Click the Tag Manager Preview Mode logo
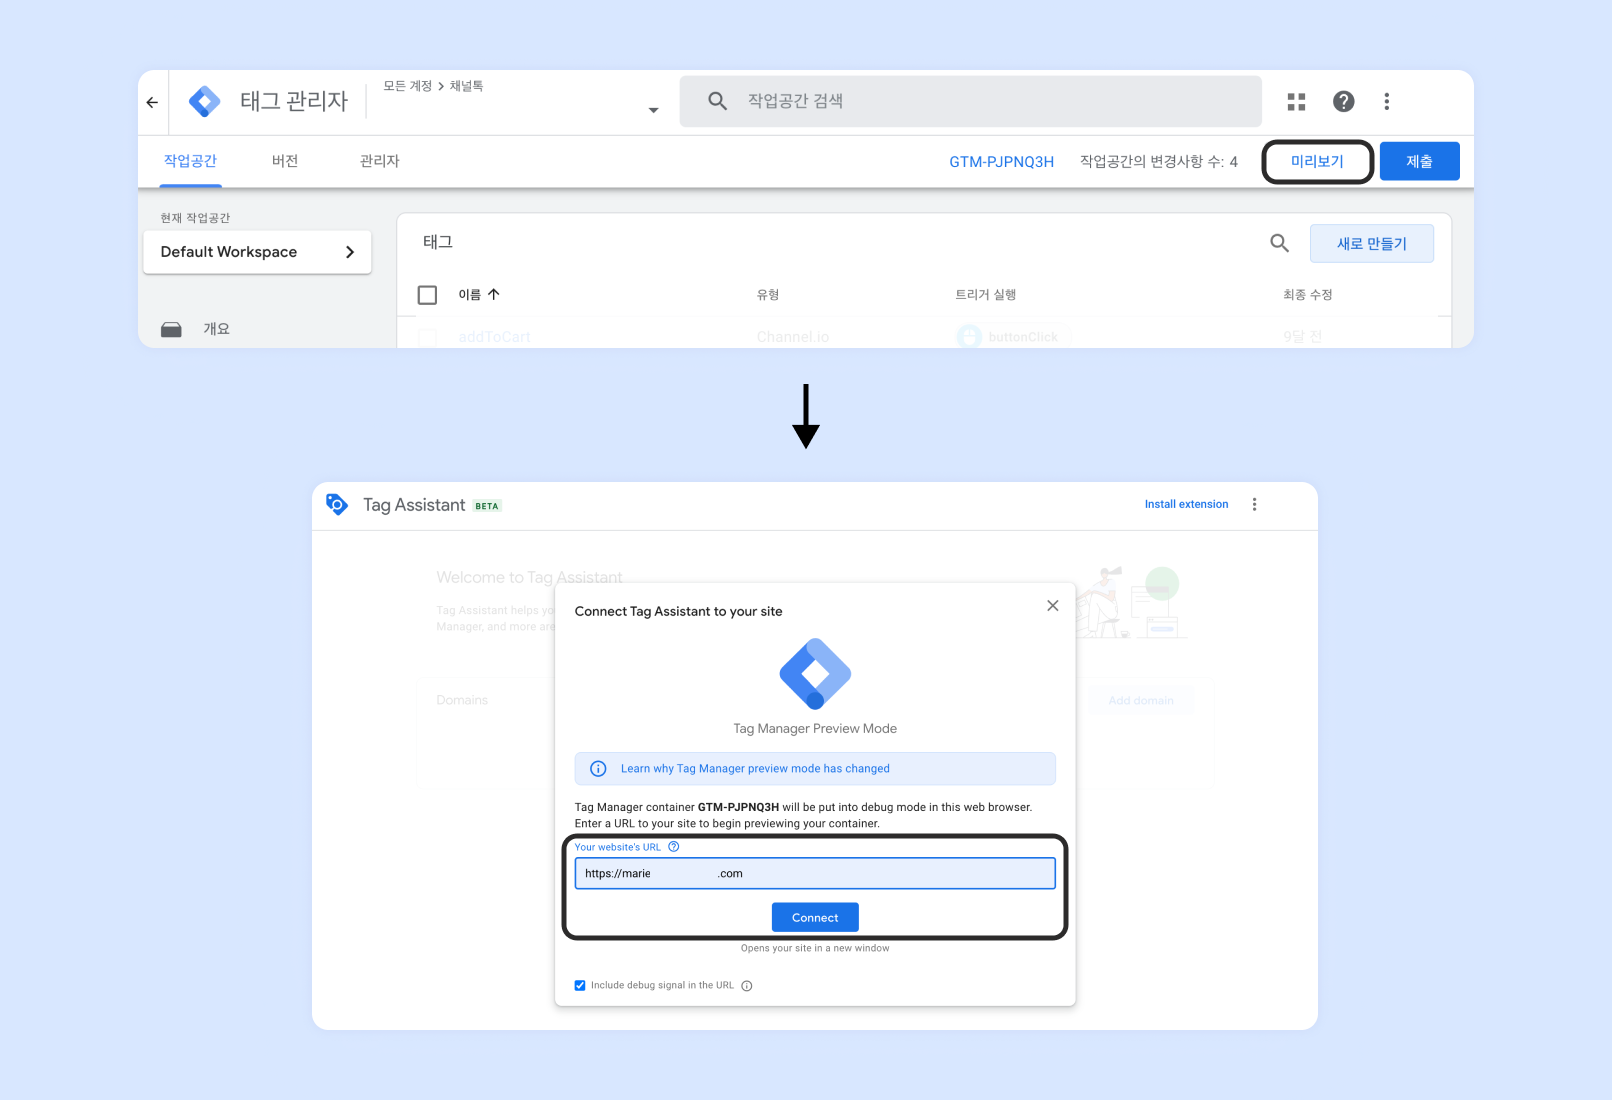Image resolution: width=1612 pixels, height=1100 pixels. tap(815, 674)
